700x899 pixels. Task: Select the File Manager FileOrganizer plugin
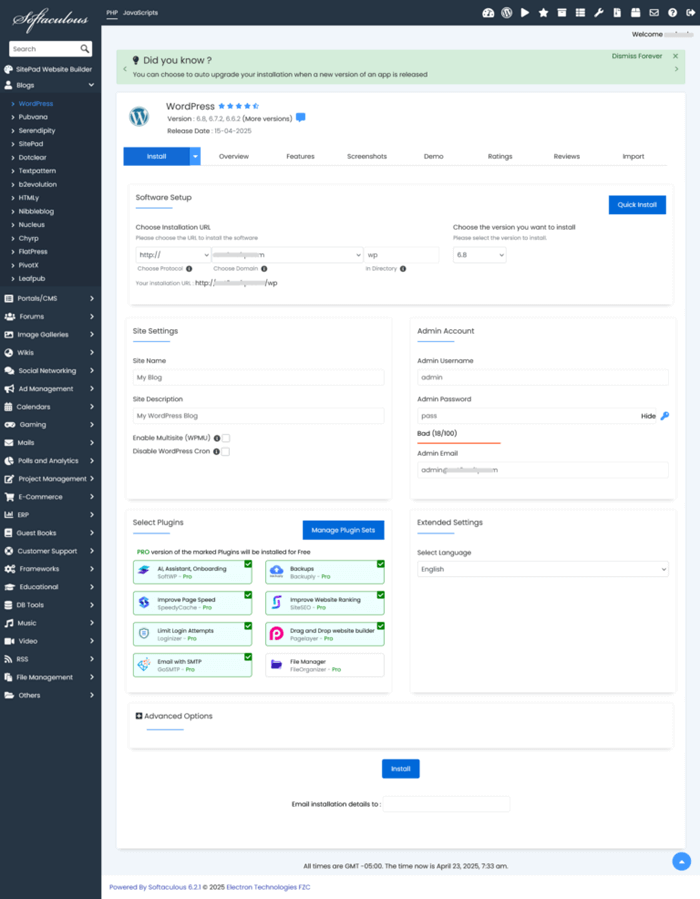[x=324, y=665]
